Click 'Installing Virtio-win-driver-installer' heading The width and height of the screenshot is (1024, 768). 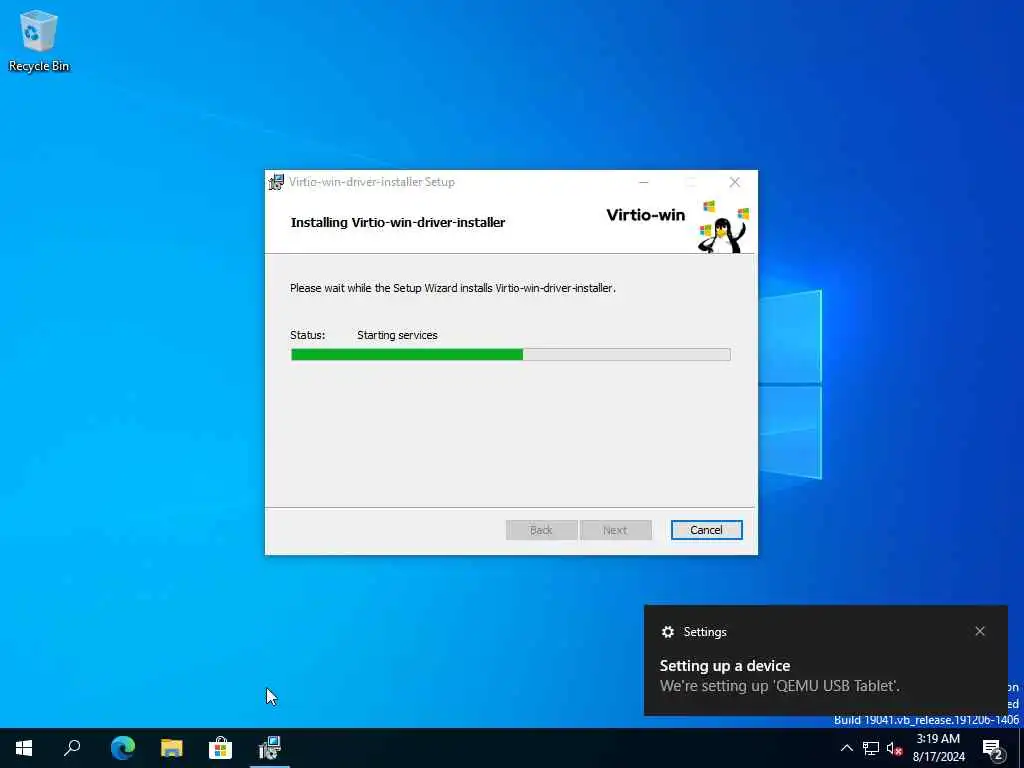[398, 222]
